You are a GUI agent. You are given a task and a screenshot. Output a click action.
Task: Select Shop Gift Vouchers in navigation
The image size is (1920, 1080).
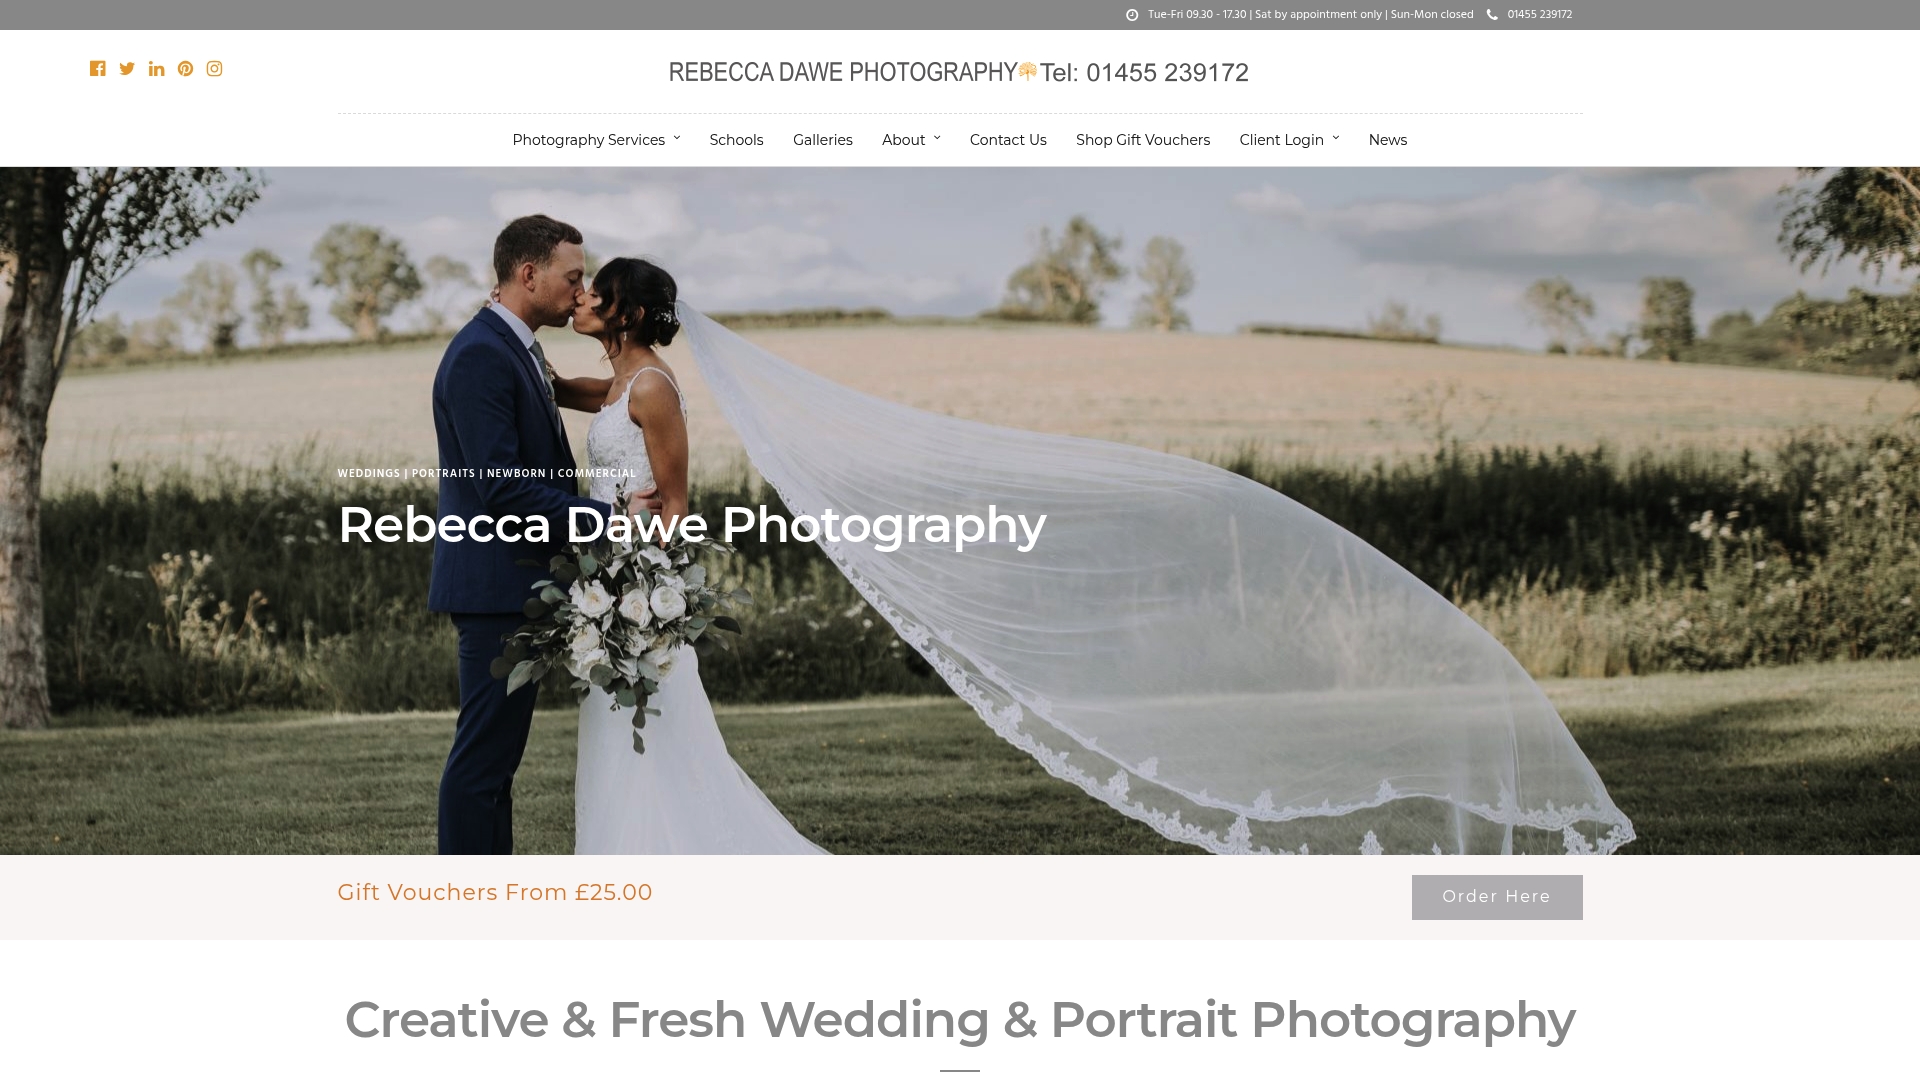[x=1143, y=140]
